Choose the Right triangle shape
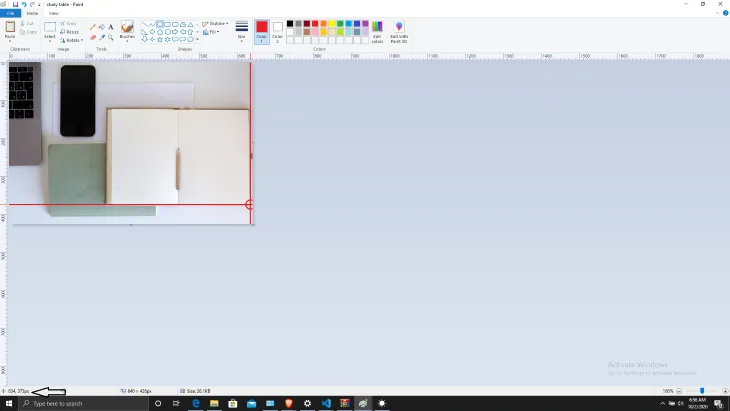 tap(144, 32)
